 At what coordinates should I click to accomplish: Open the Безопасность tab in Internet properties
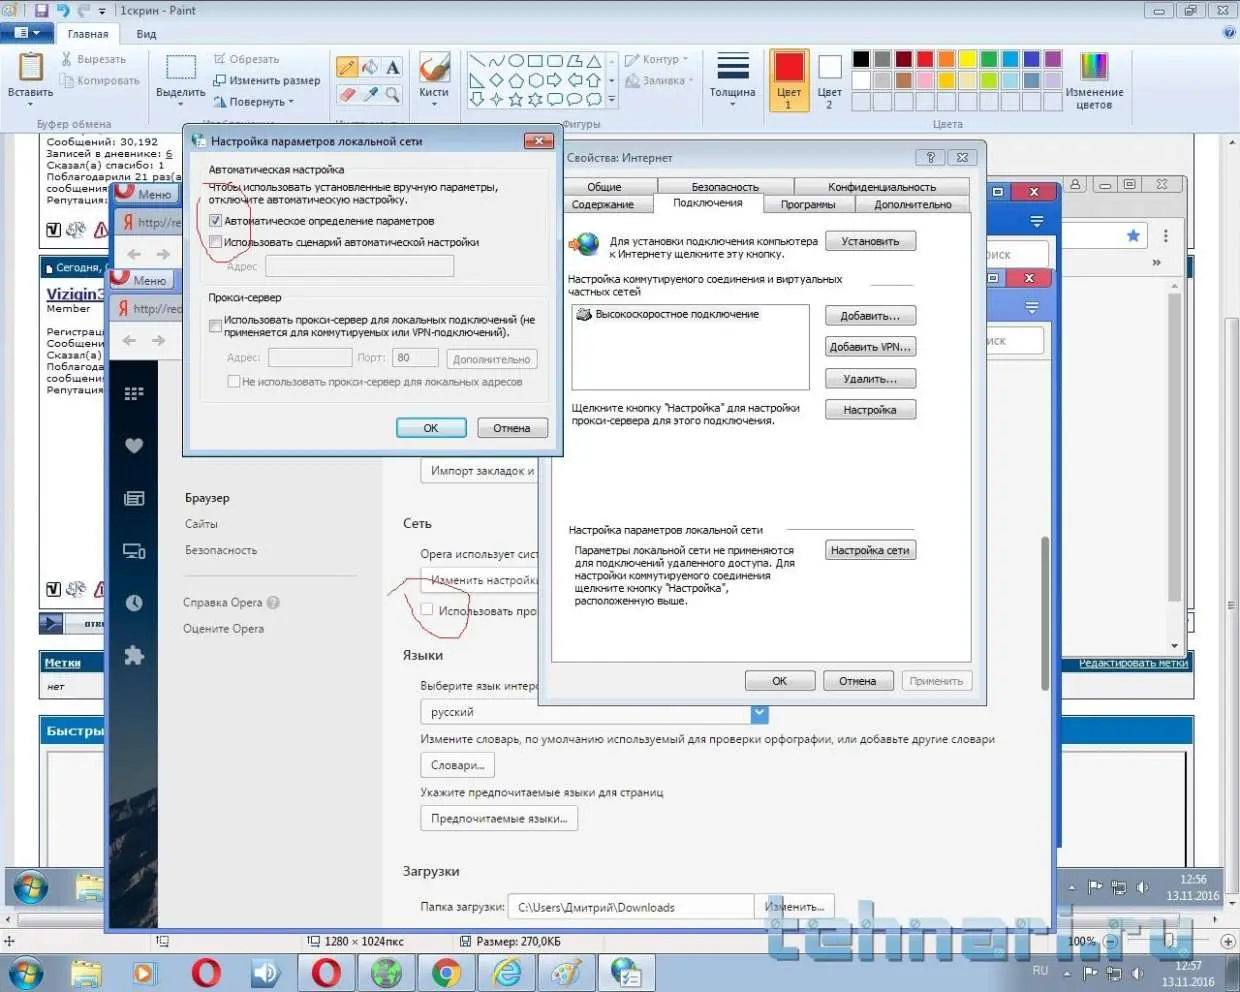point(725,187)
